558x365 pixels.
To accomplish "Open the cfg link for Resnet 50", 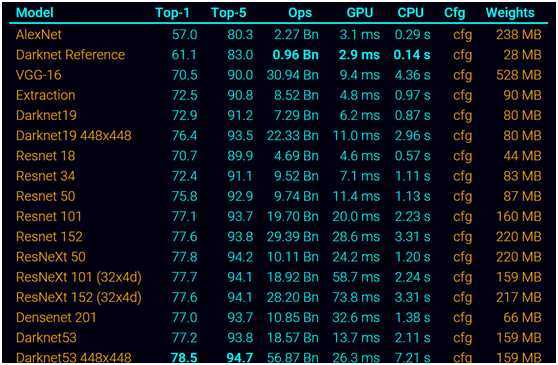I will [462, 197].
